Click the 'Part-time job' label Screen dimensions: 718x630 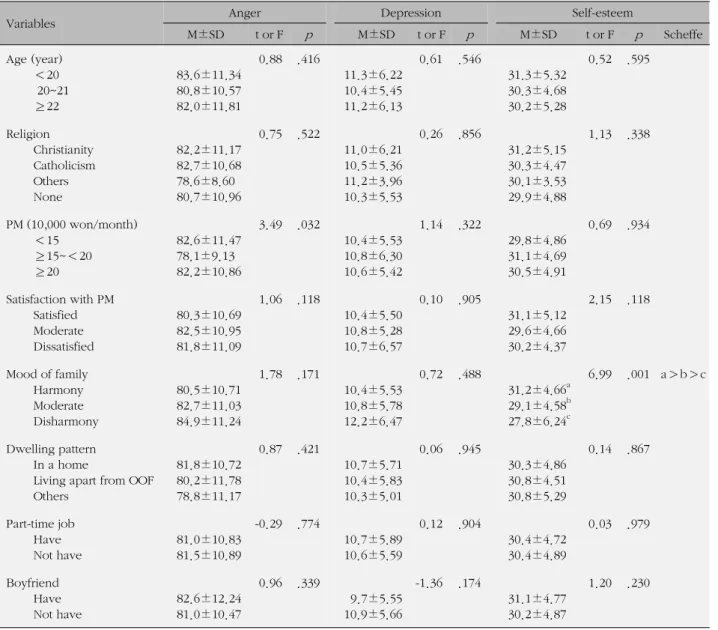coord(40,524)
